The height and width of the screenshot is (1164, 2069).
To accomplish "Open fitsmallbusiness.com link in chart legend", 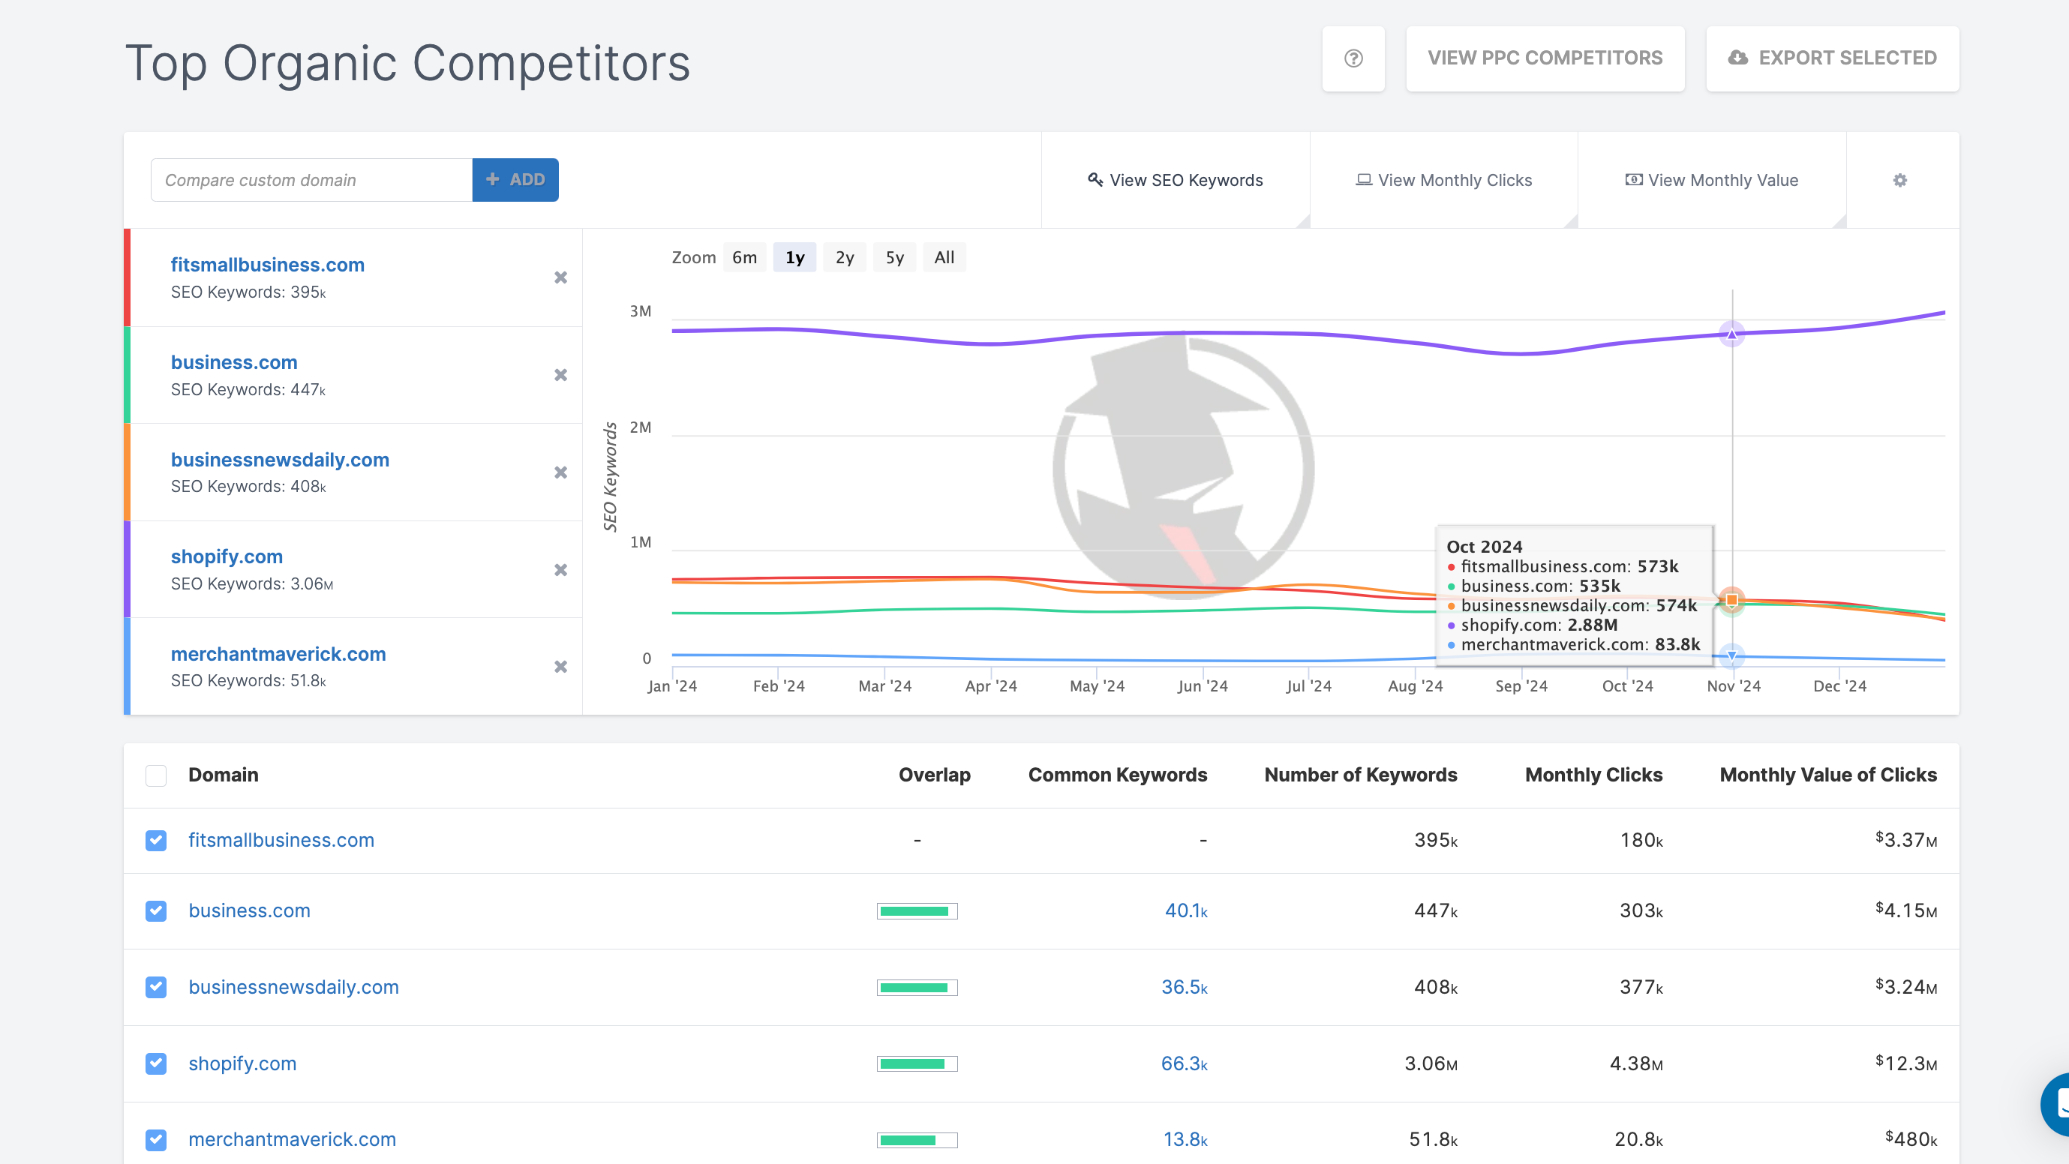I will tap(267, 265).
